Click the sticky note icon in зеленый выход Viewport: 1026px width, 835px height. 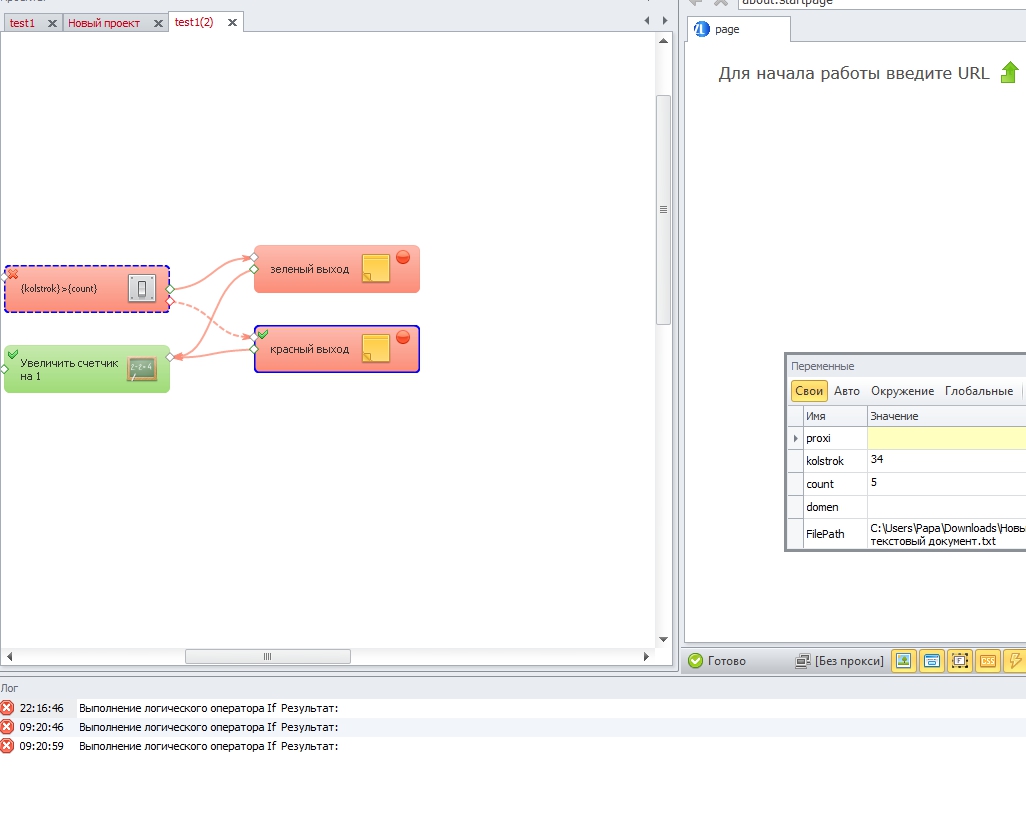(376, 268)
